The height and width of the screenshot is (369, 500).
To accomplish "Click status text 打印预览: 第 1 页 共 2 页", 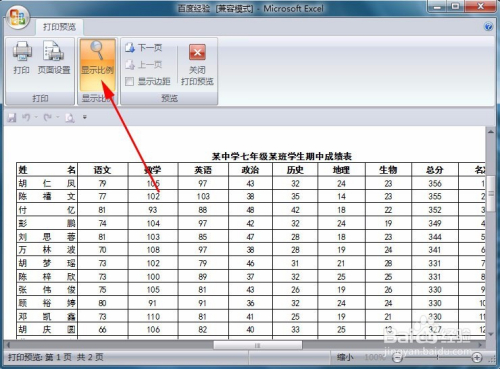I will click(x=56, y=357).
